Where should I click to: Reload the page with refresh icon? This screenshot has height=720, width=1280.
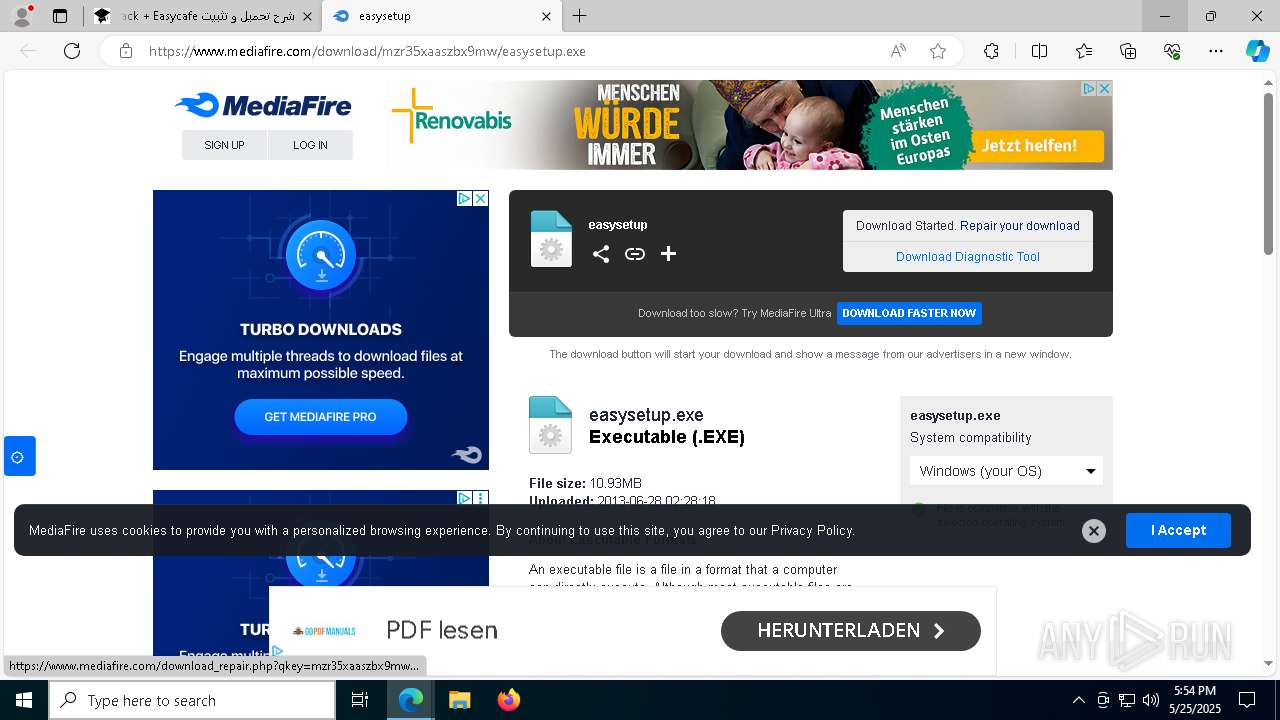click(72, 51)
